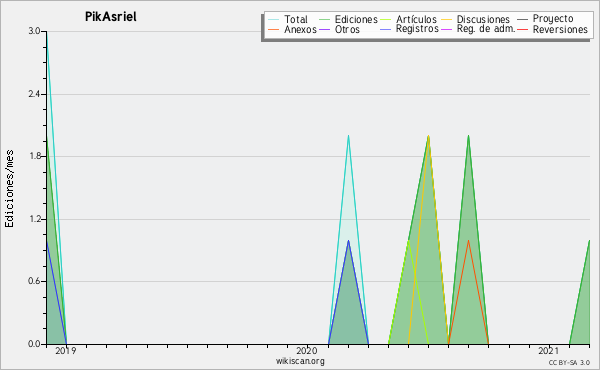Click the Ediciones/mes axis label

tap(9, 189)
